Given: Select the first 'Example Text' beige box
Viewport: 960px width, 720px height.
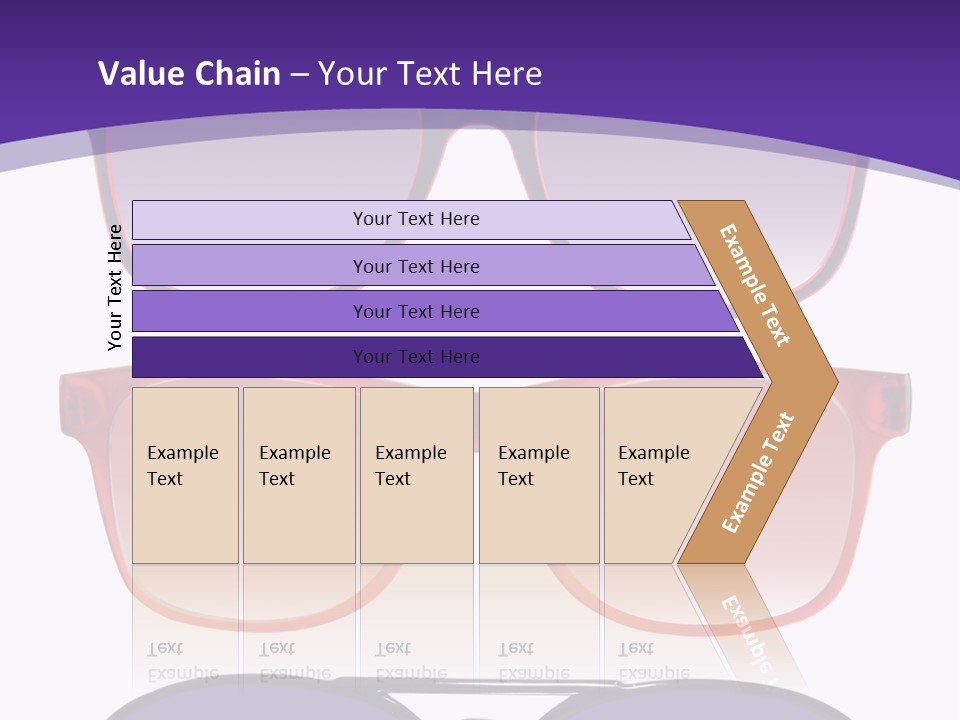Looking at the screenshot, I should [185, 475].
